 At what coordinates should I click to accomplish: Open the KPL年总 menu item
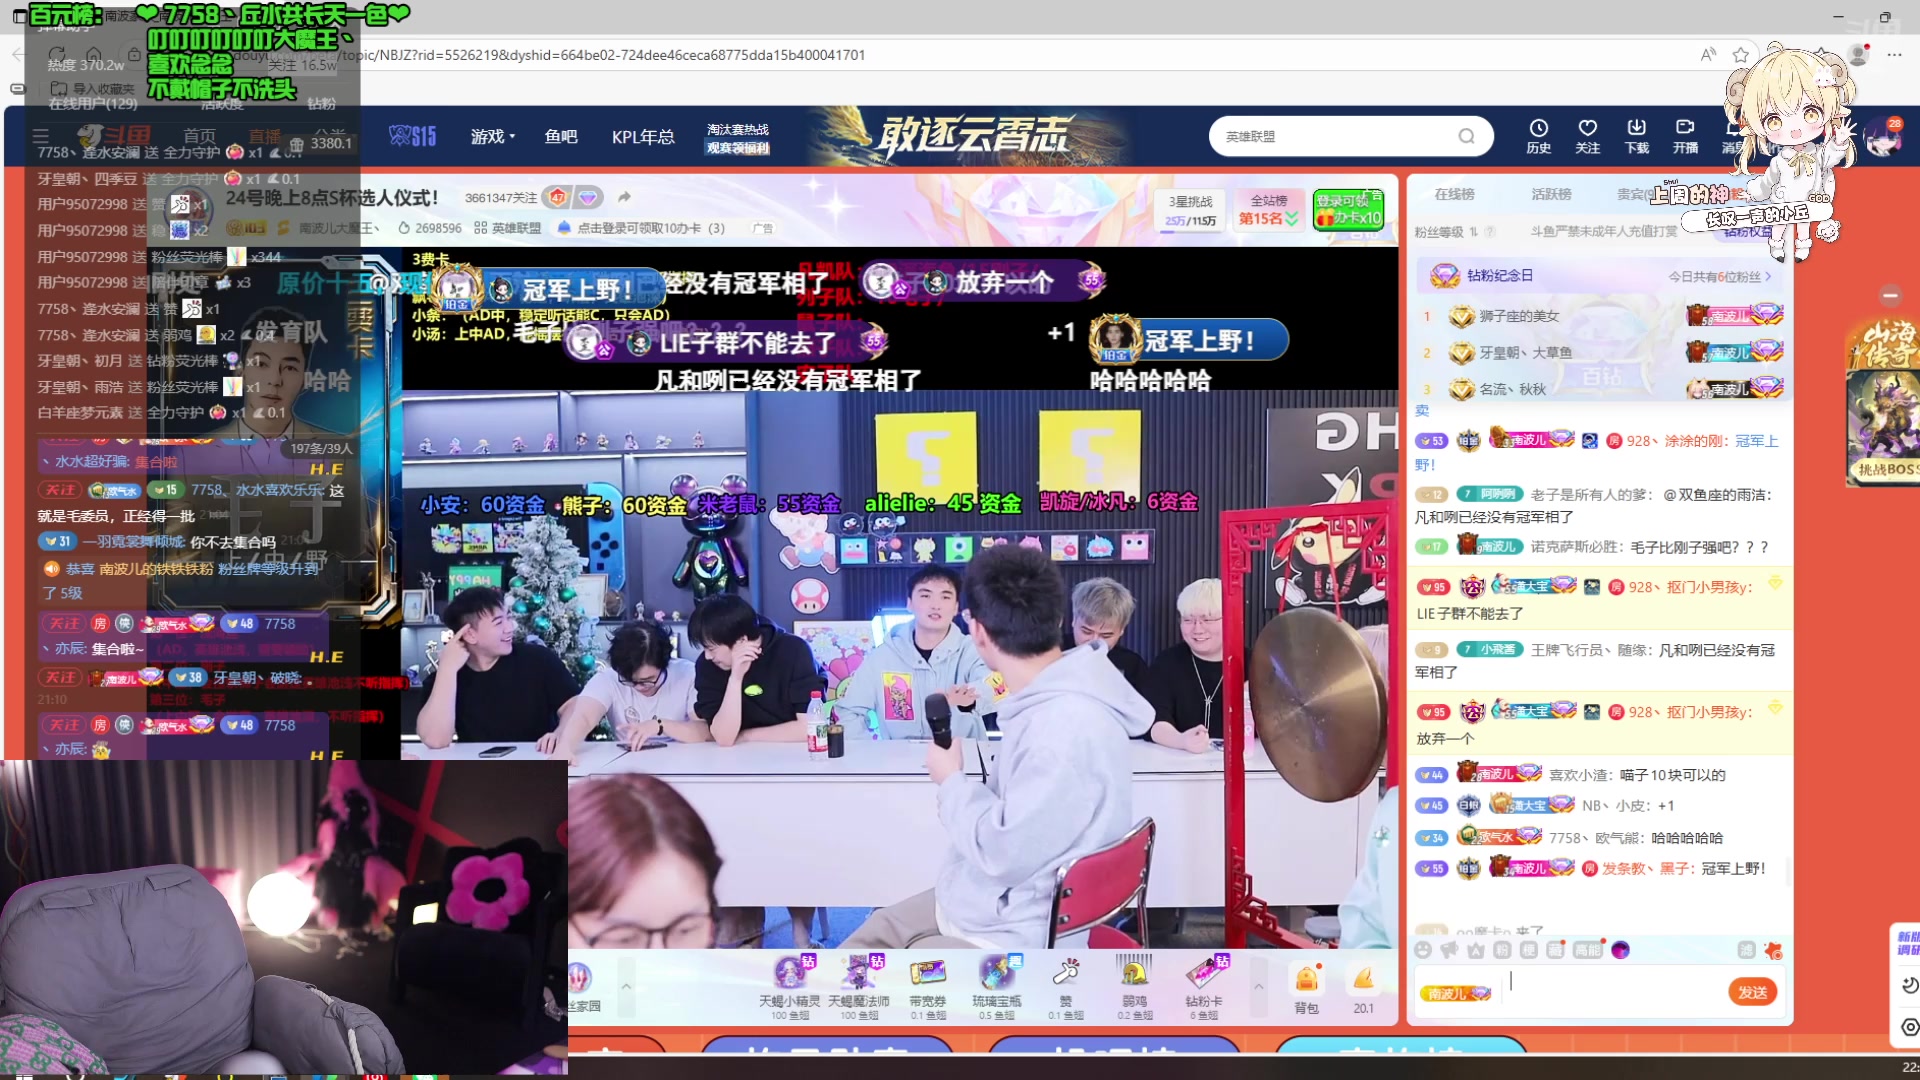click(643, 136)
